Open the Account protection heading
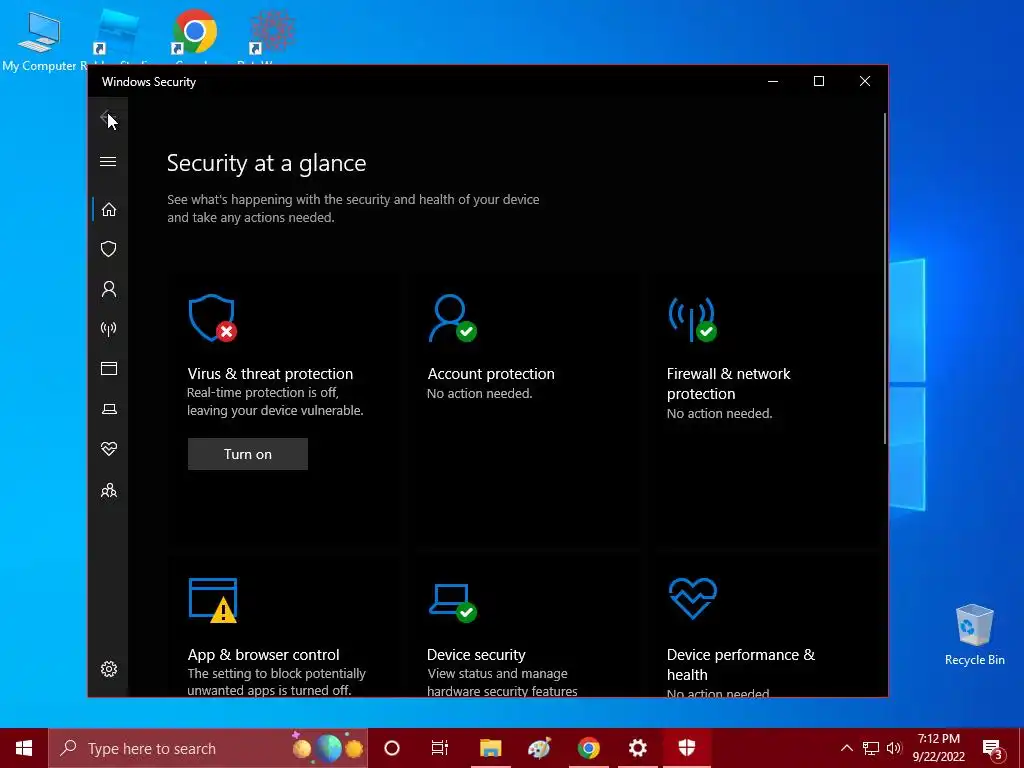 tap(490, 374)
